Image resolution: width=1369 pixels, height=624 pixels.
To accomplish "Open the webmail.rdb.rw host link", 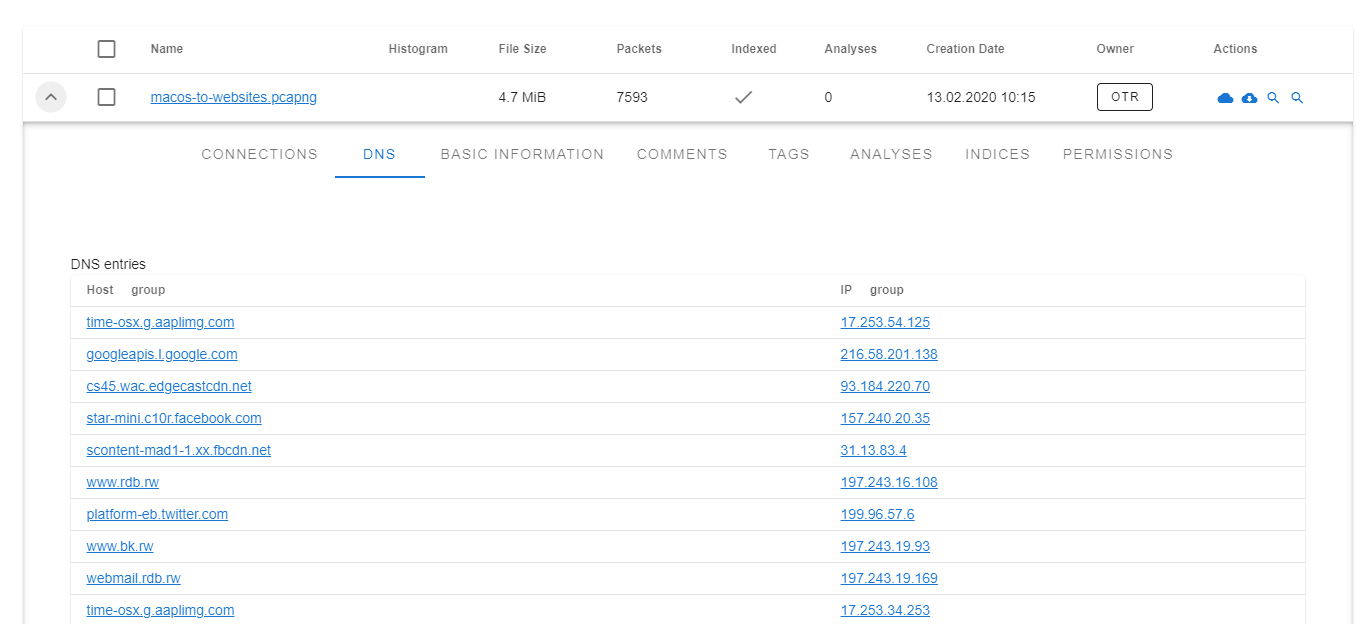I will [134, 579].
